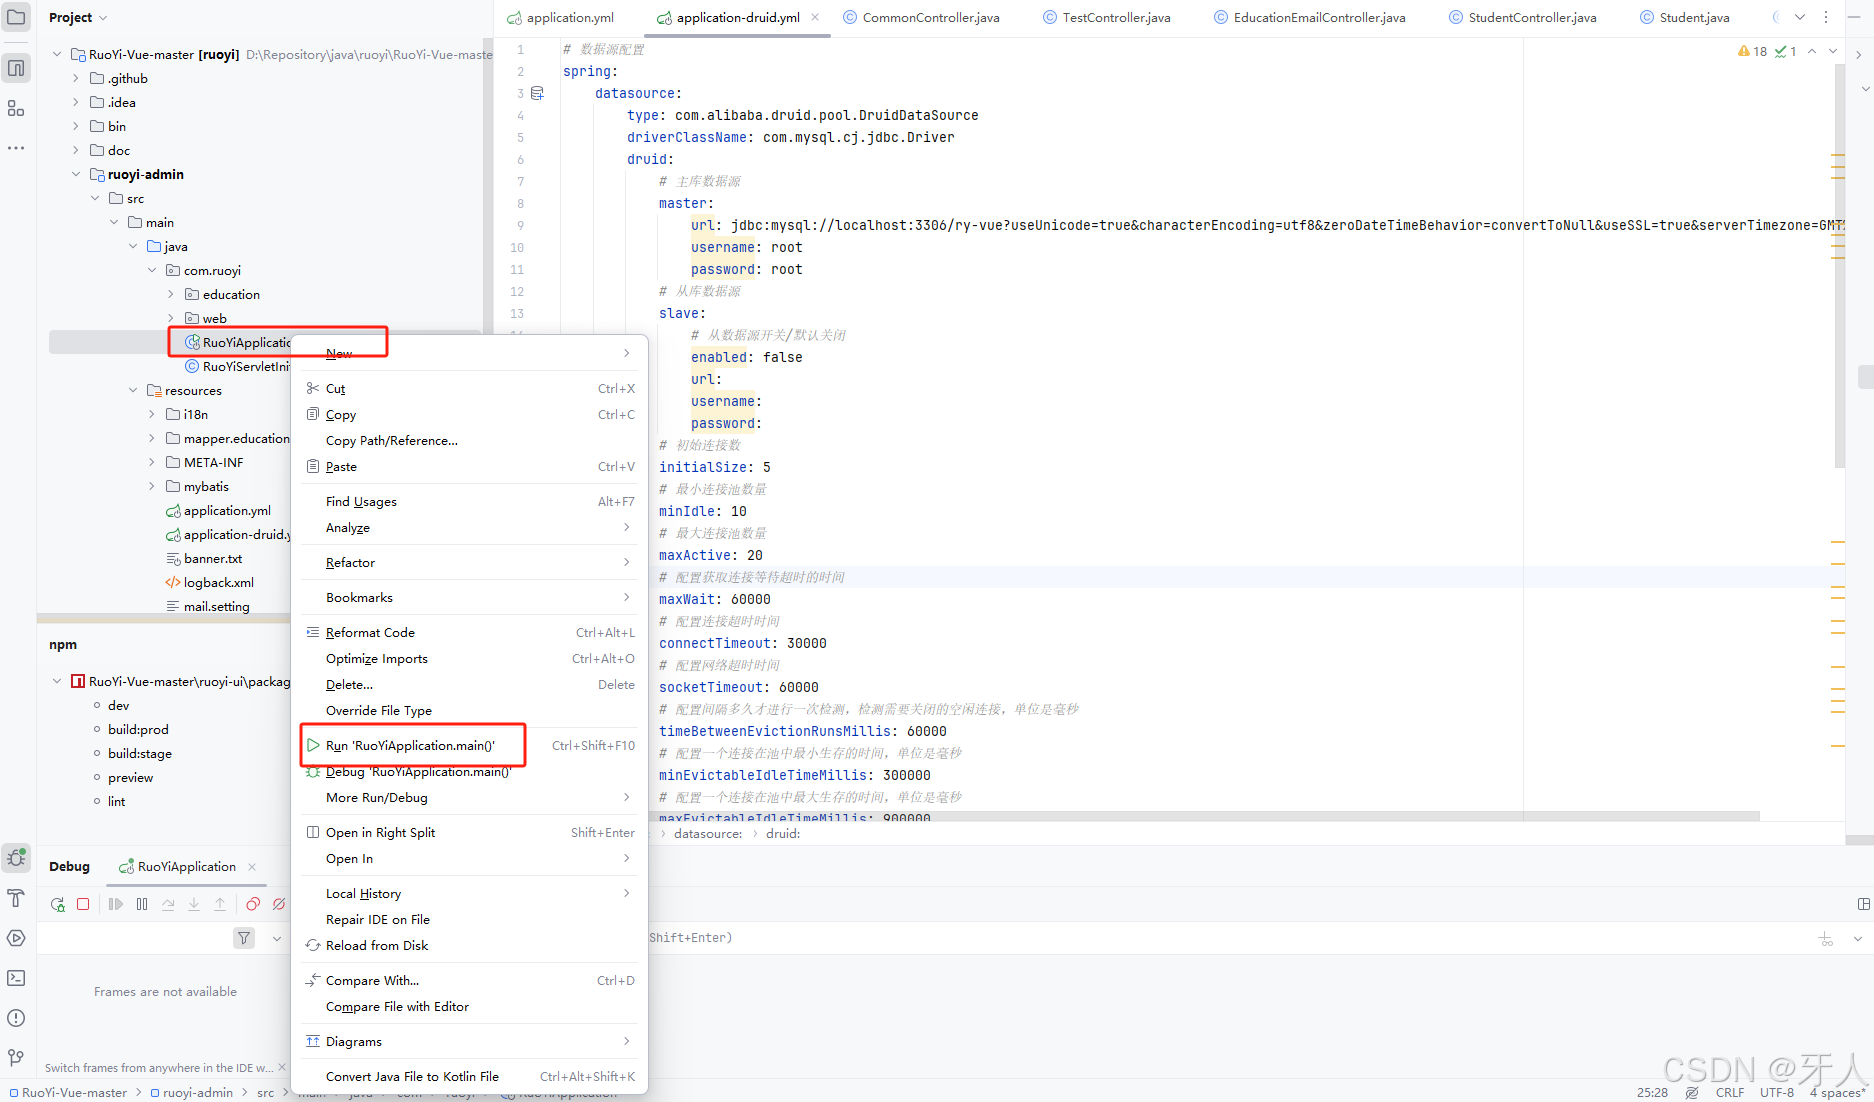Image resolution: width=1874 pixels, height=1102 pixels.
Task: Click the warnings count indicator 18
Action: coord(1753,51)
